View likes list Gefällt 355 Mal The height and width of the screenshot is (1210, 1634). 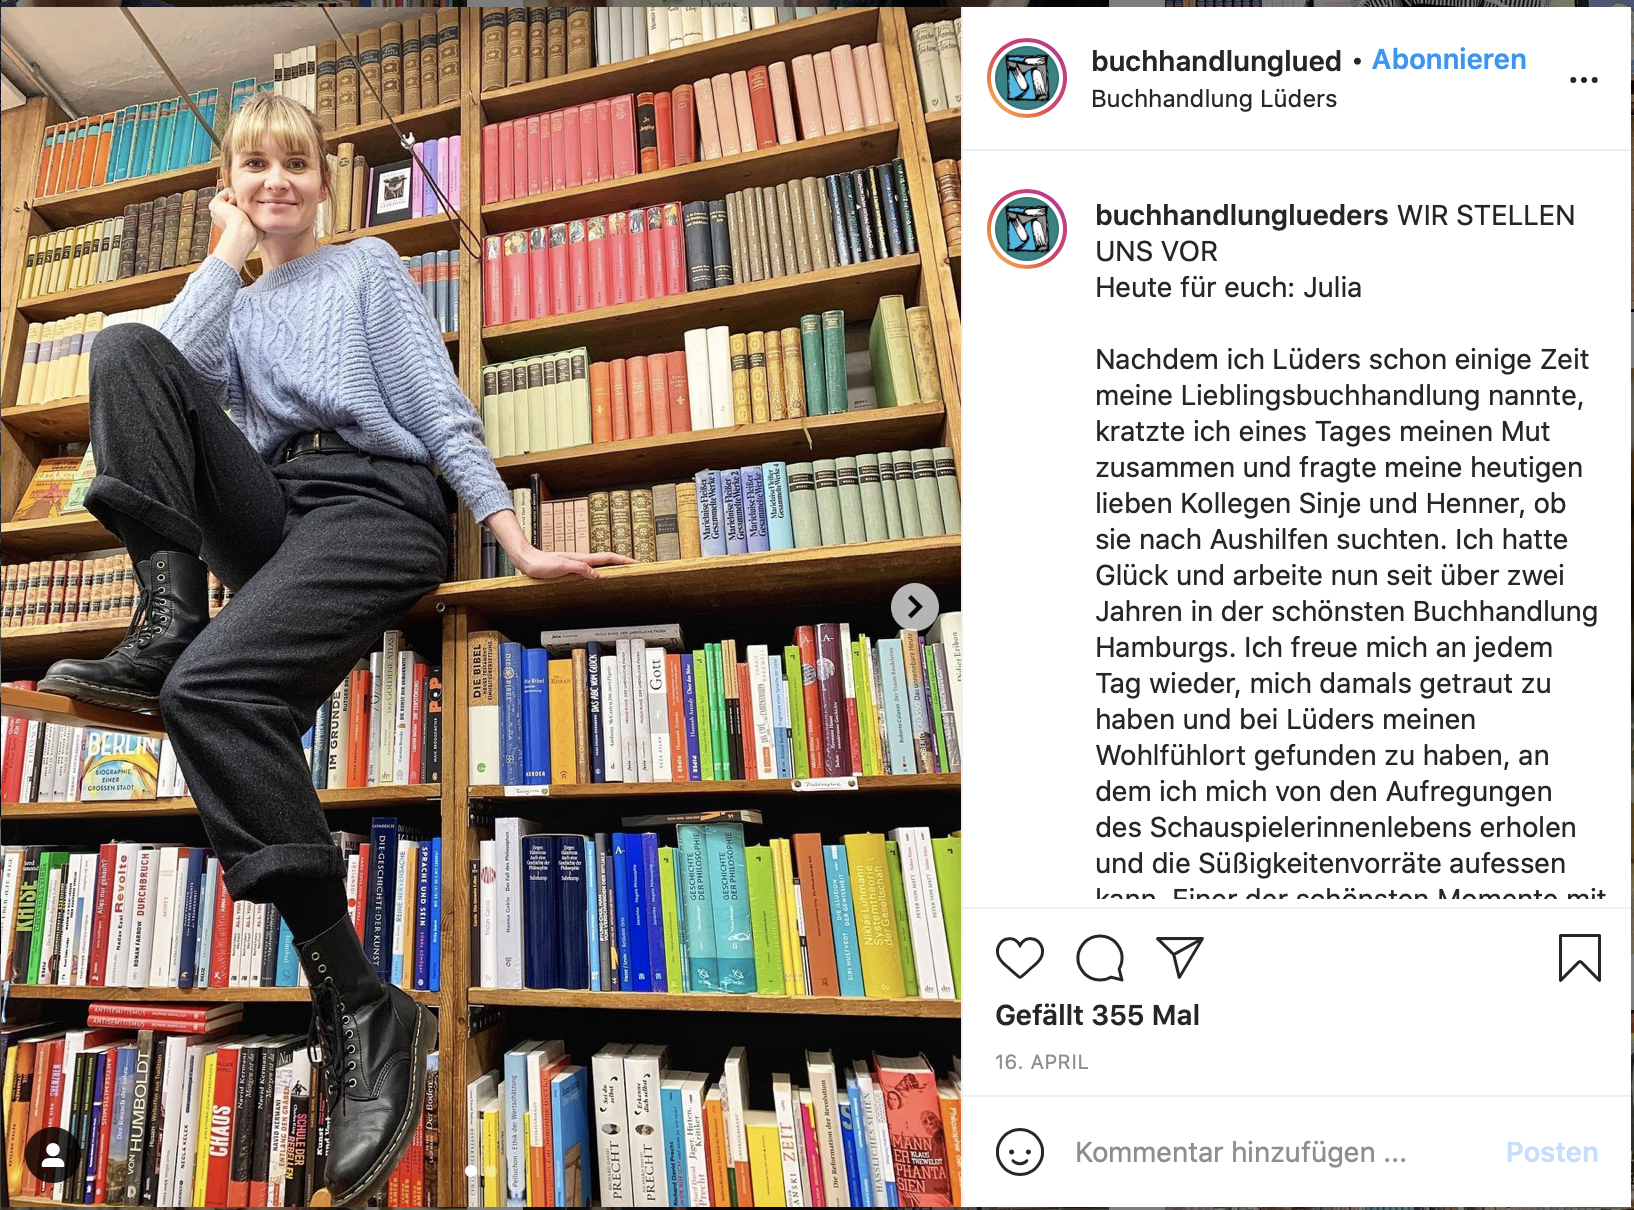point(1097,1015)
